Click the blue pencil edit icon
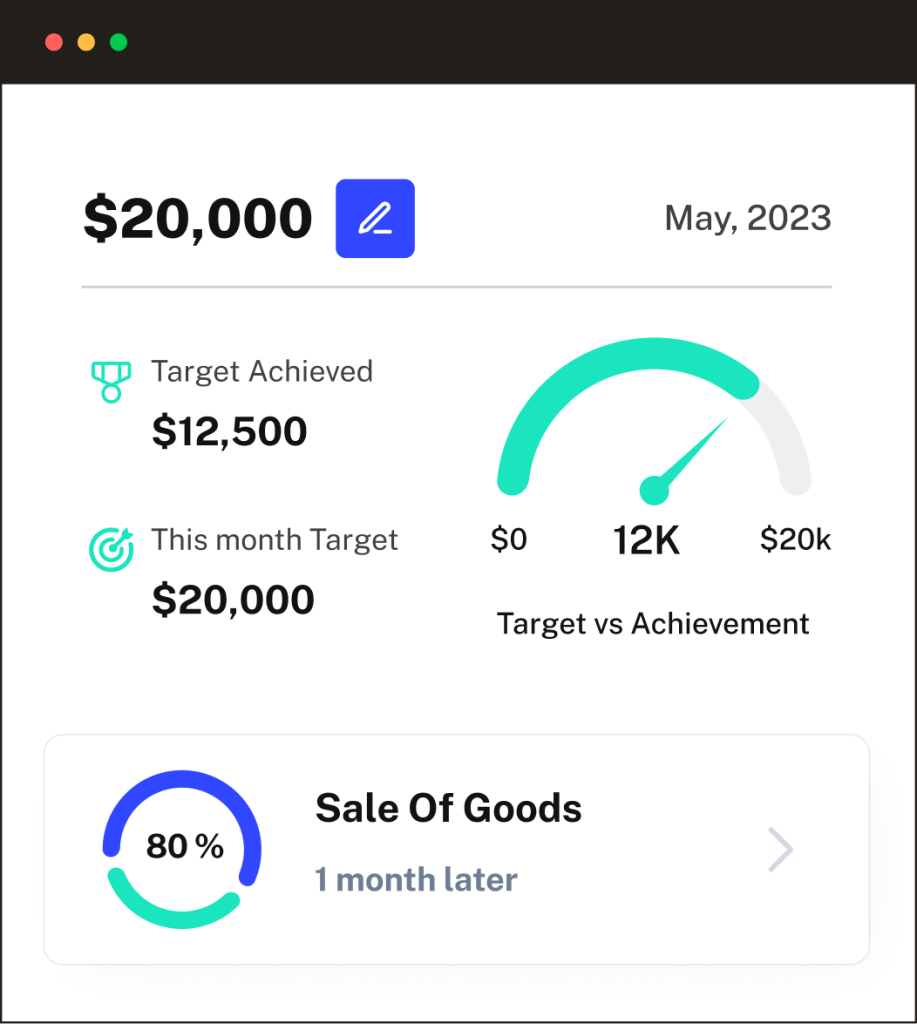The height and width of the screenshot is (1024, 917). click(x=375, y=218)
